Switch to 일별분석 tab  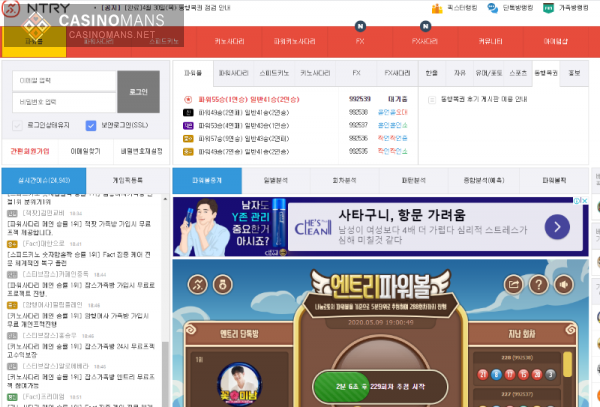coord(276,181)
